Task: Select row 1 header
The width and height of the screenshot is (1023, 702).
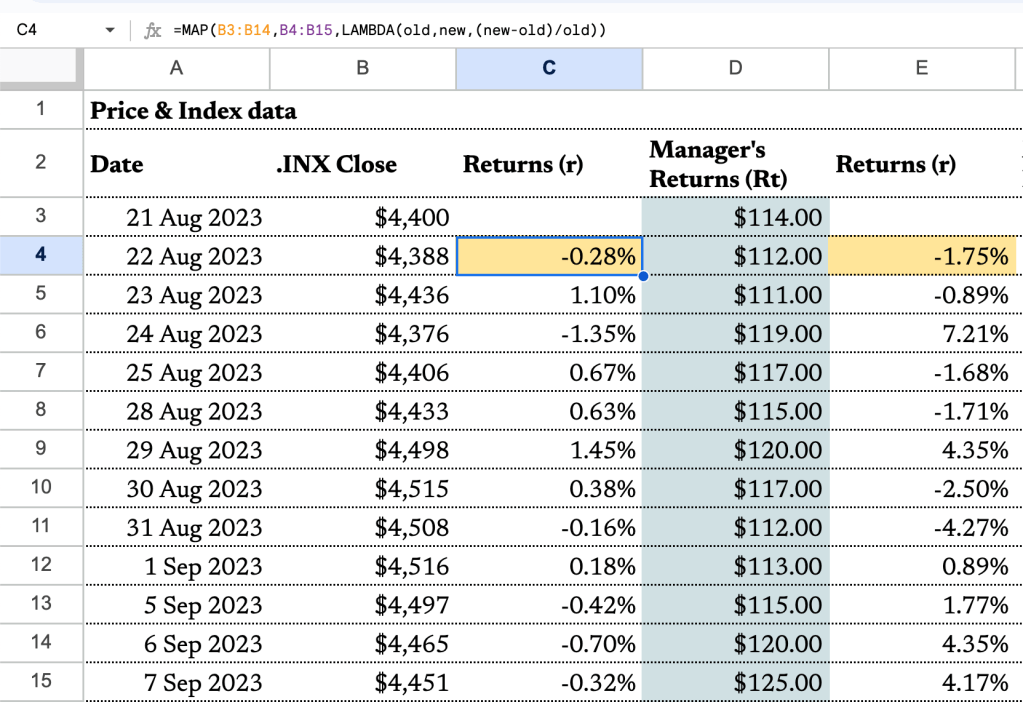Action: [x=41, y=109]
